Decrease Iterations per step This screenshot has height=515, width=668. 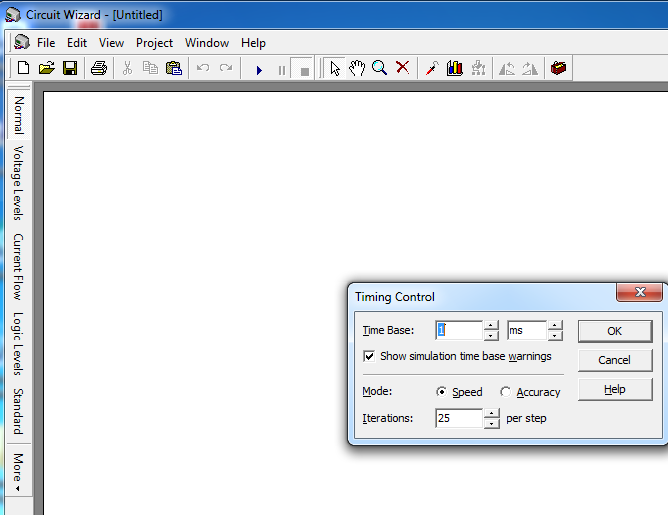(492, 423)
